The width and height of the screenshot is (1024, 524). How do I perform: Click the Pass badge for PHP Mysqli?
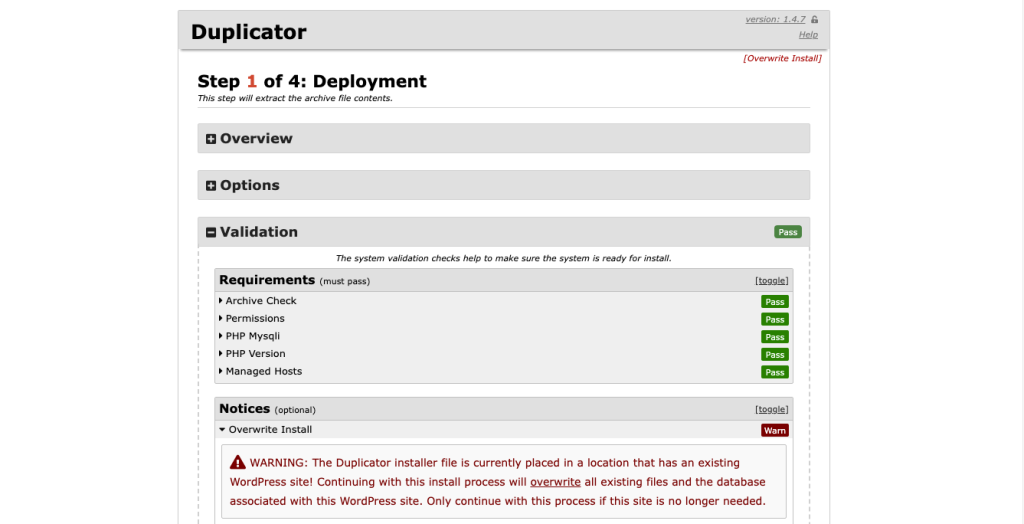click(x=775, y=337)
